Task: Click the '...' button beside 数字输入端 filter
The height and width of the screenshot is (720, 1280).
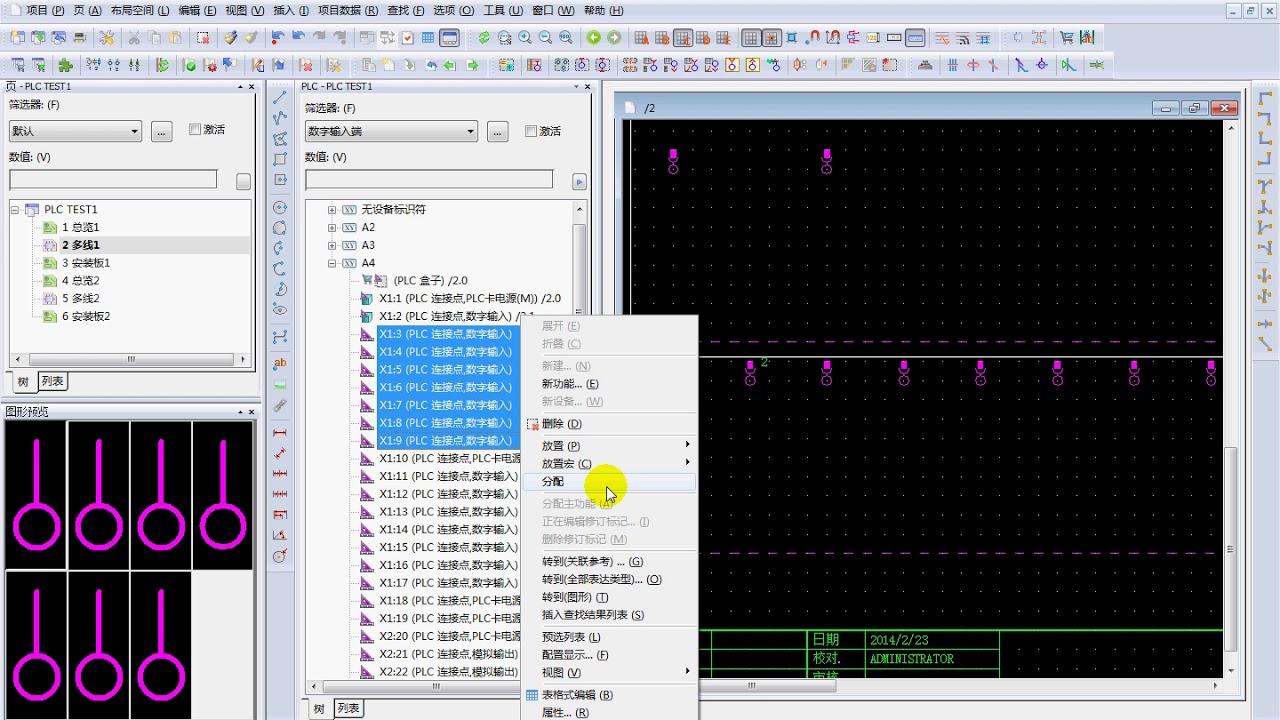Action: [x=498, y=132]
